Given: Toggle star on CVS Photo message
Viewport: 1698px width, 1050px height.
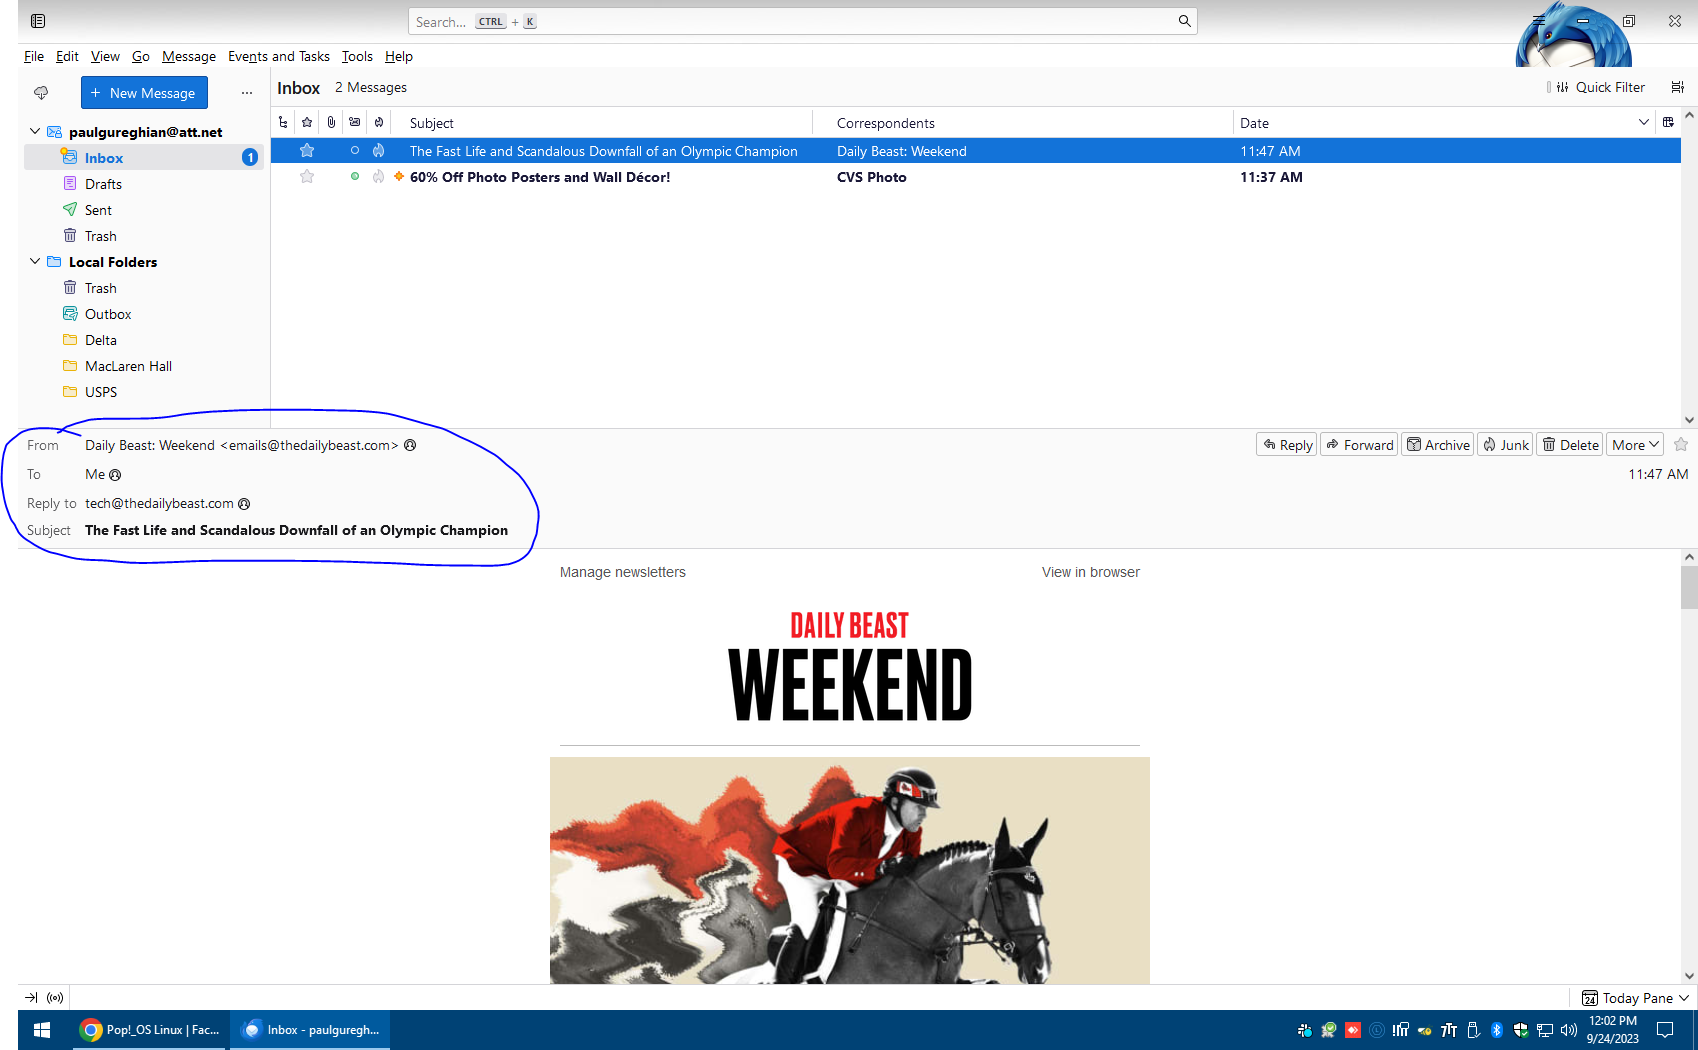Looking at the screenshot, I should point(307,177).
